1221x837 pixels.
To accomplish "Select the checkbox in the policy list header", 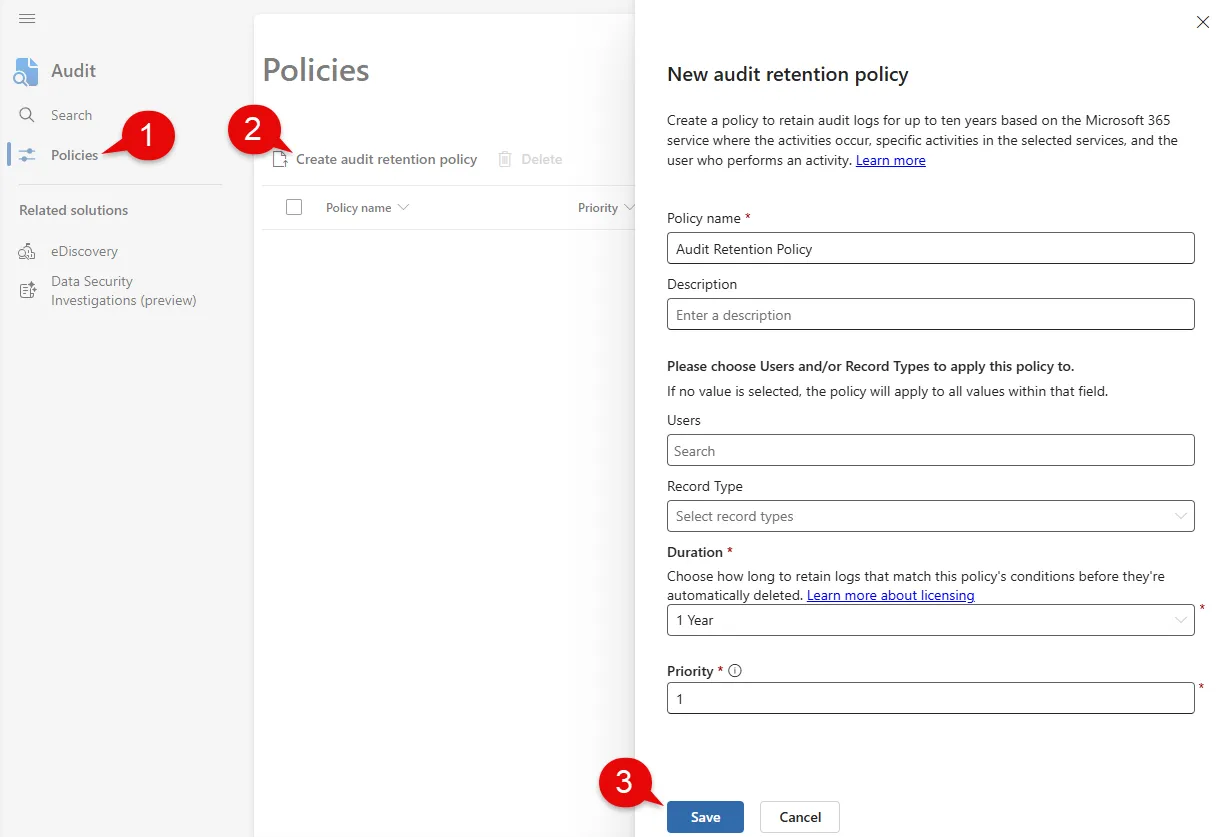I will click(x=293, y=207).
